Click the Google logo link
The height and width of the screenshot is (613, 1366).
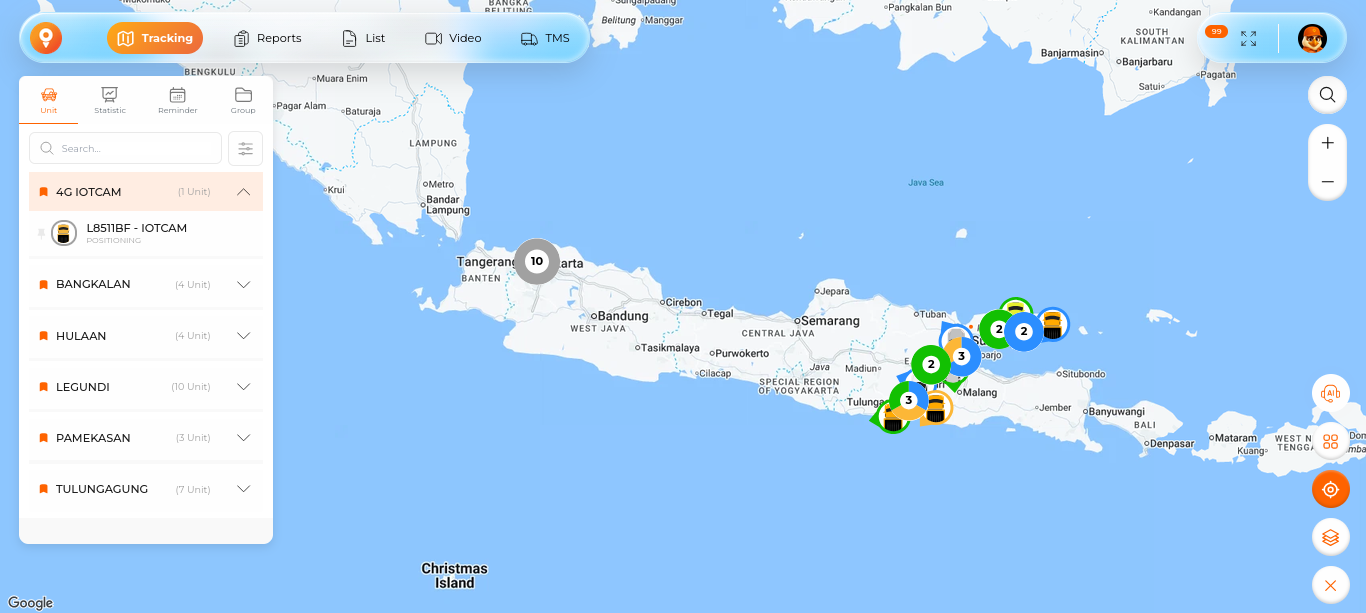point(30,602)
